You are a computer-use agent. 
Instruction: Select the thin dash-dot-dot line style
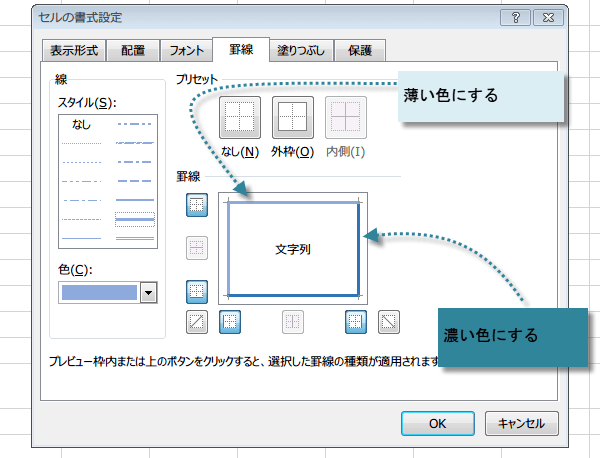coord(82,181)
